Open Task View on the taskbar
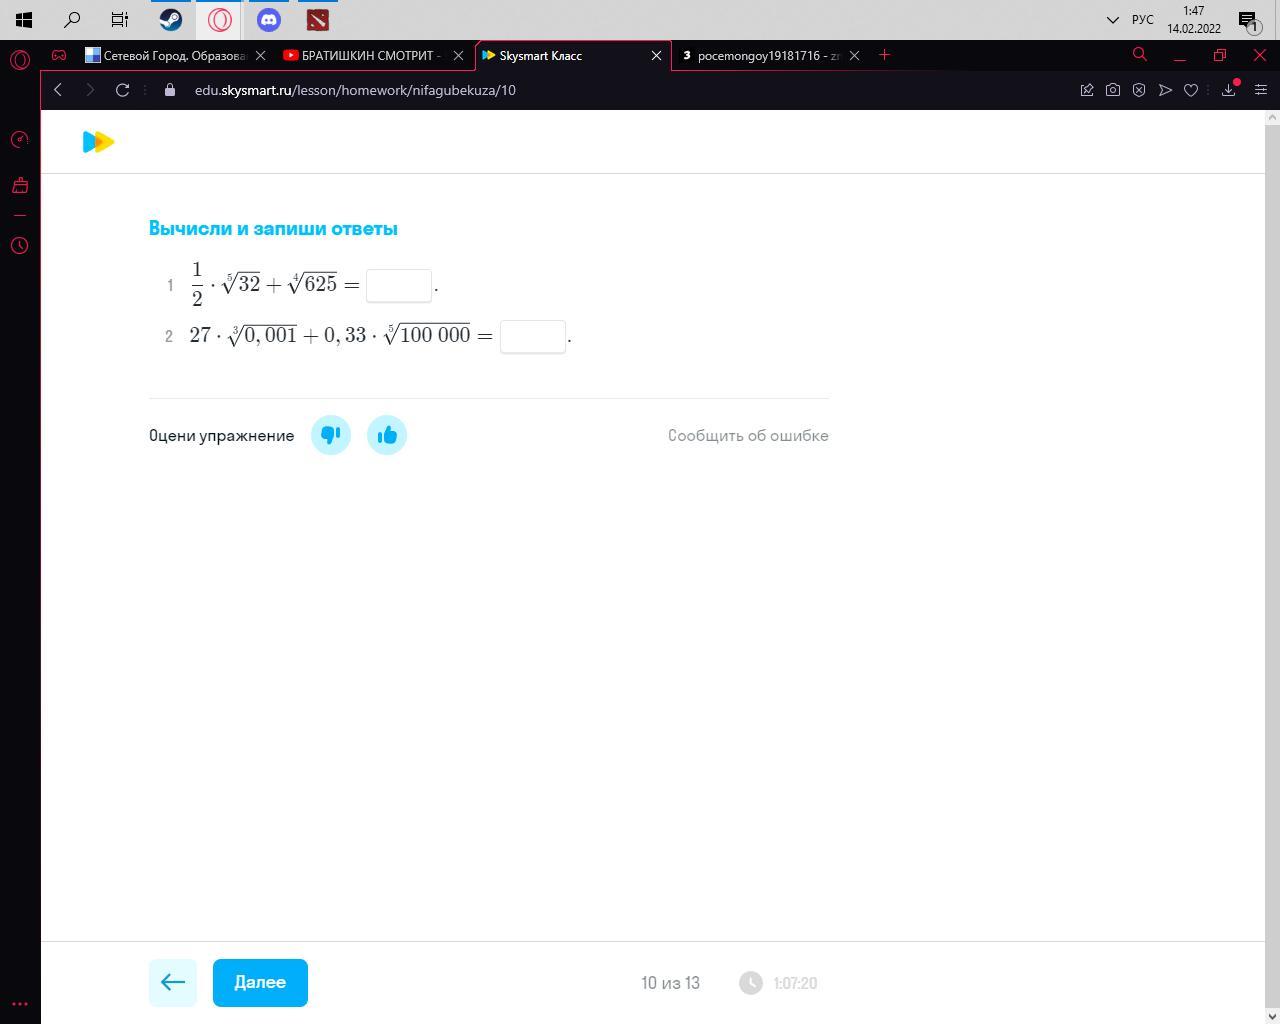 120,19
